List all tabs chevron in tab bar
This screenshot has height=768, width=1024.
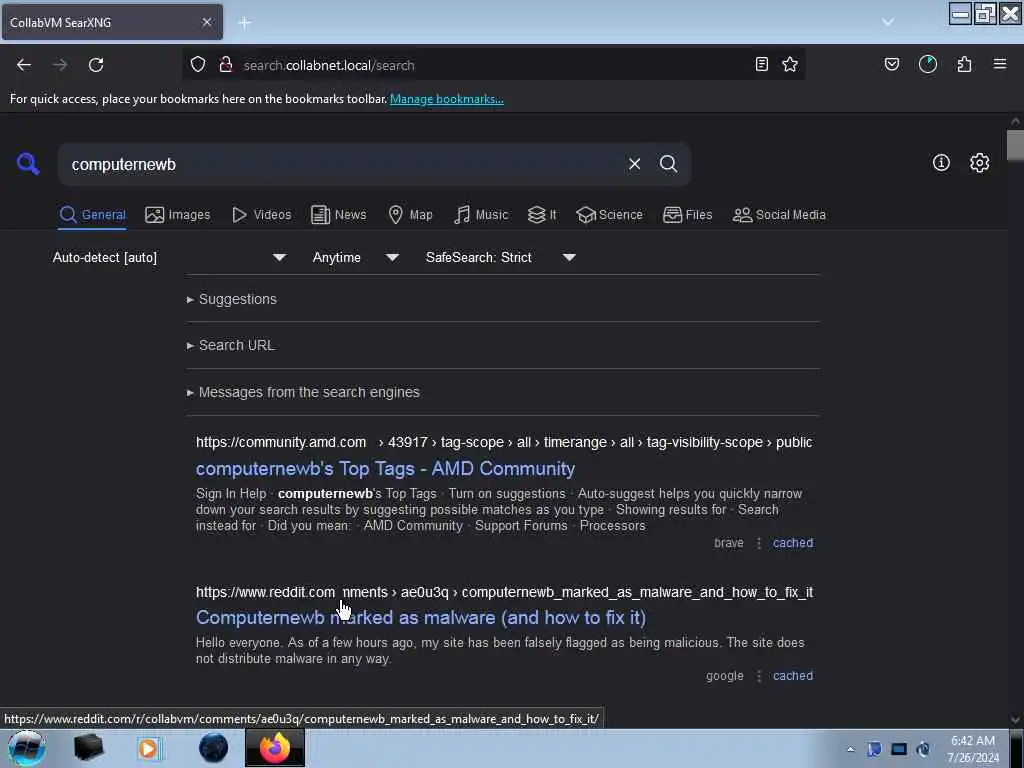pos(888,22)
